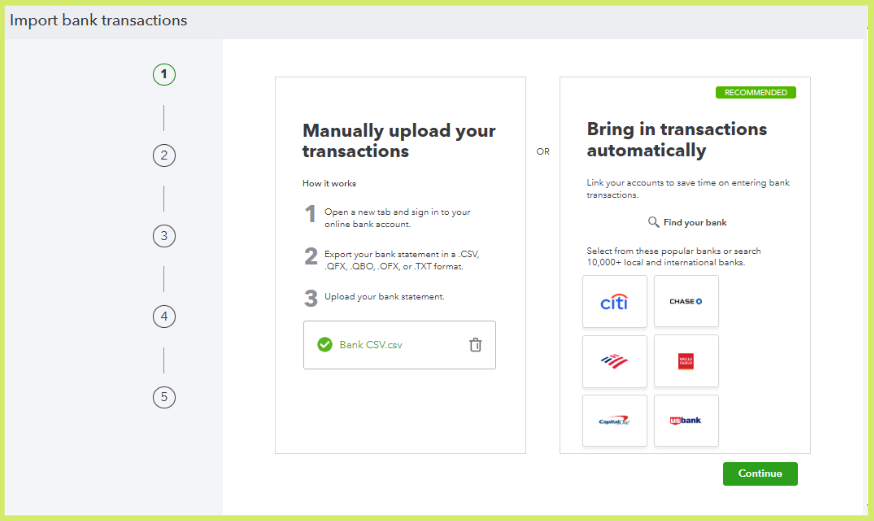Viewport: 874px width, 521px height.
Task: Jump to step 4 in the progress tracker
Action: (x=164, y=316)
